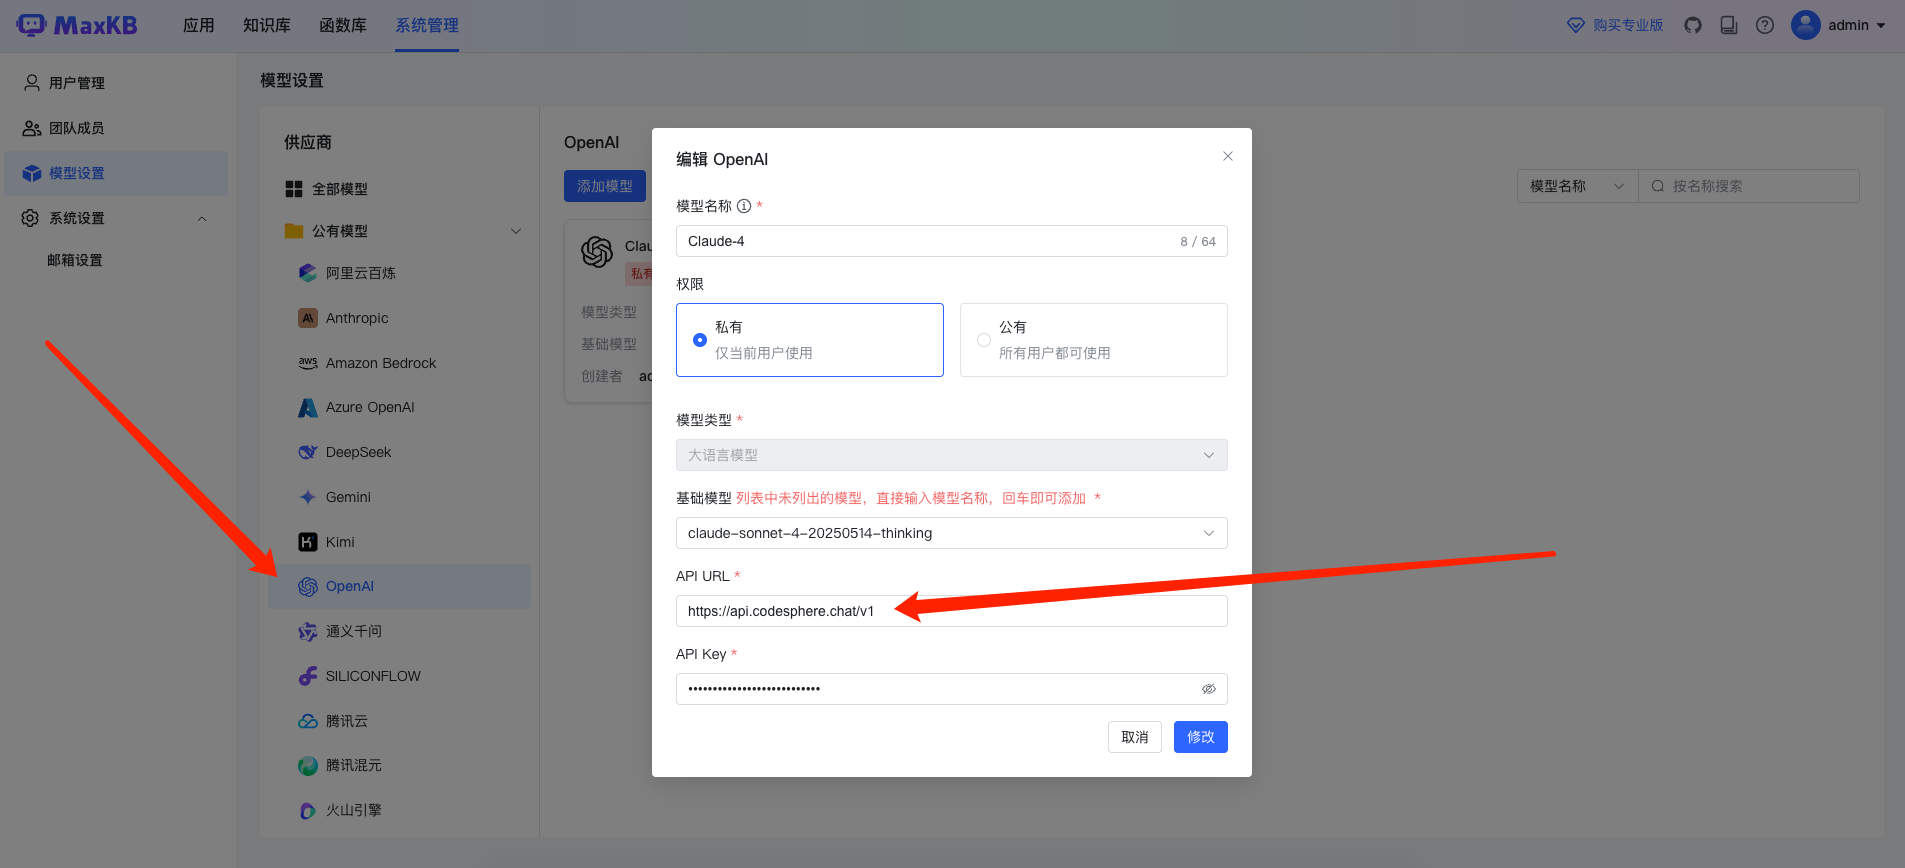Viewport: 1905px width, 868px height.
Task: Click 购买专业版 link
Action: click(1628, 25)
